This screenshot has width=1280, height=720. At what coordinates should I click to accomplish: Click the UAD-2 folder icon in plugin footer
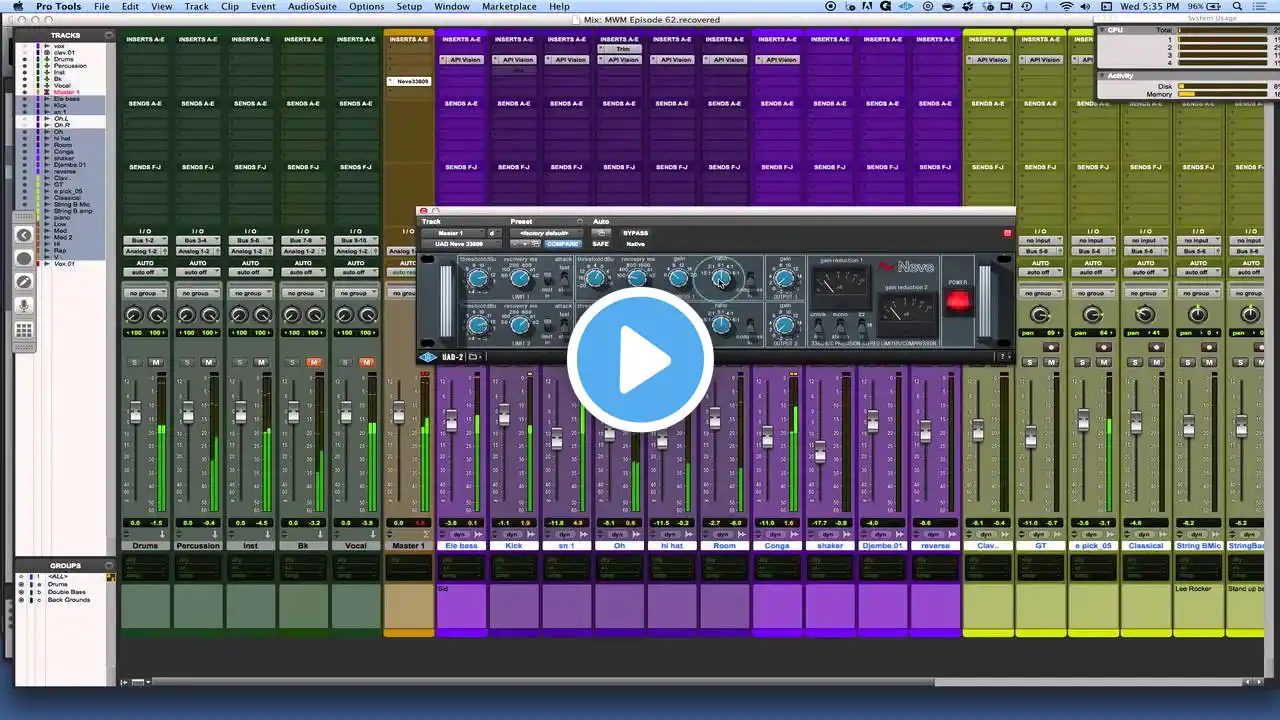pyautogui.click(x=474, y=357)
